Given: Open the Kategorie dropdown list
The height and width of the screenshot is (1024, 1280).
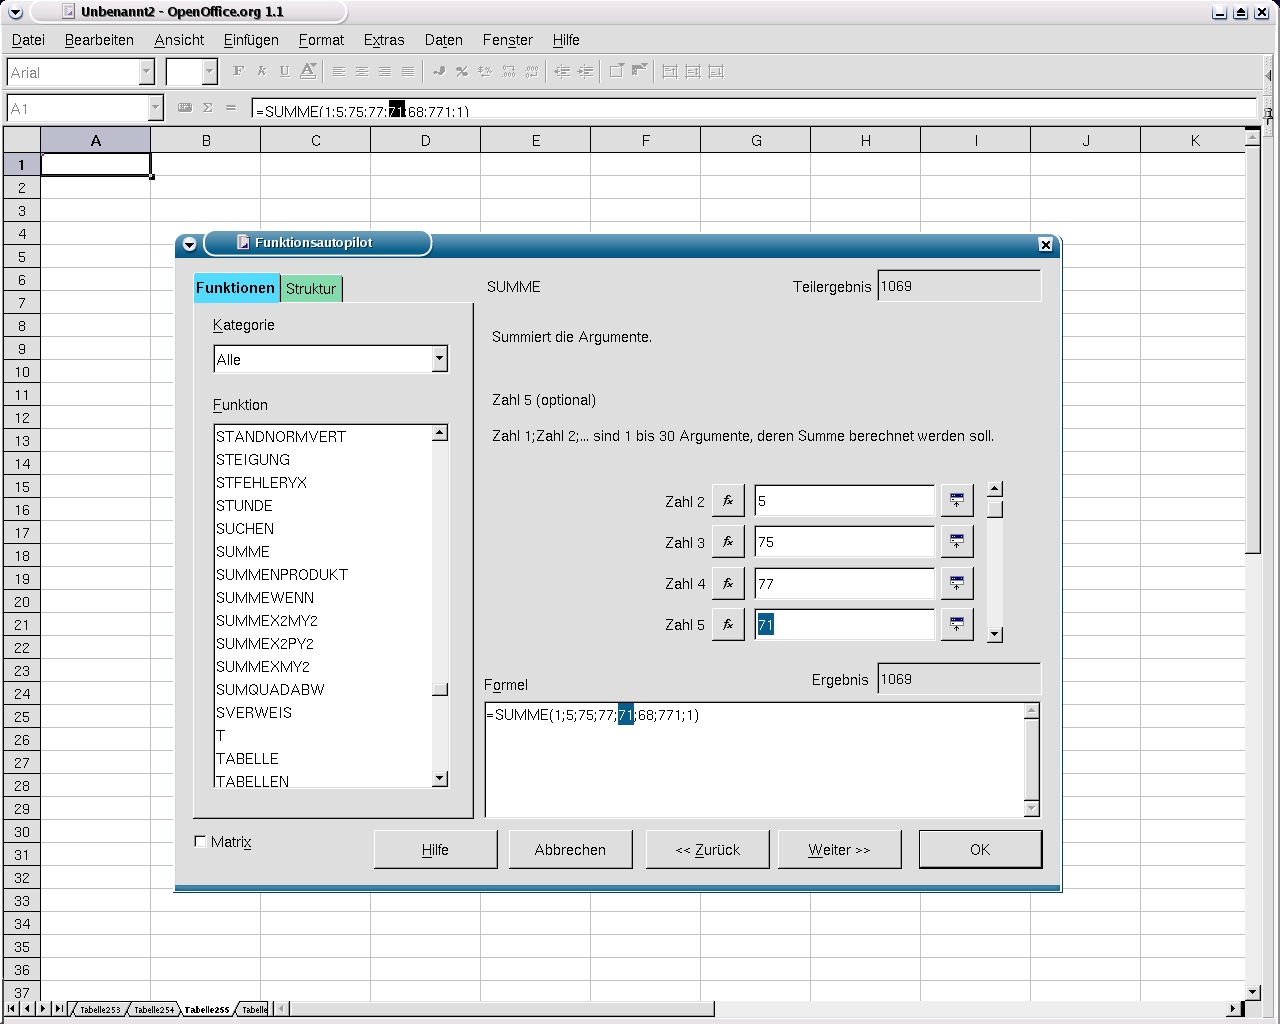Looking at the screenshot, I should point(439,359).
